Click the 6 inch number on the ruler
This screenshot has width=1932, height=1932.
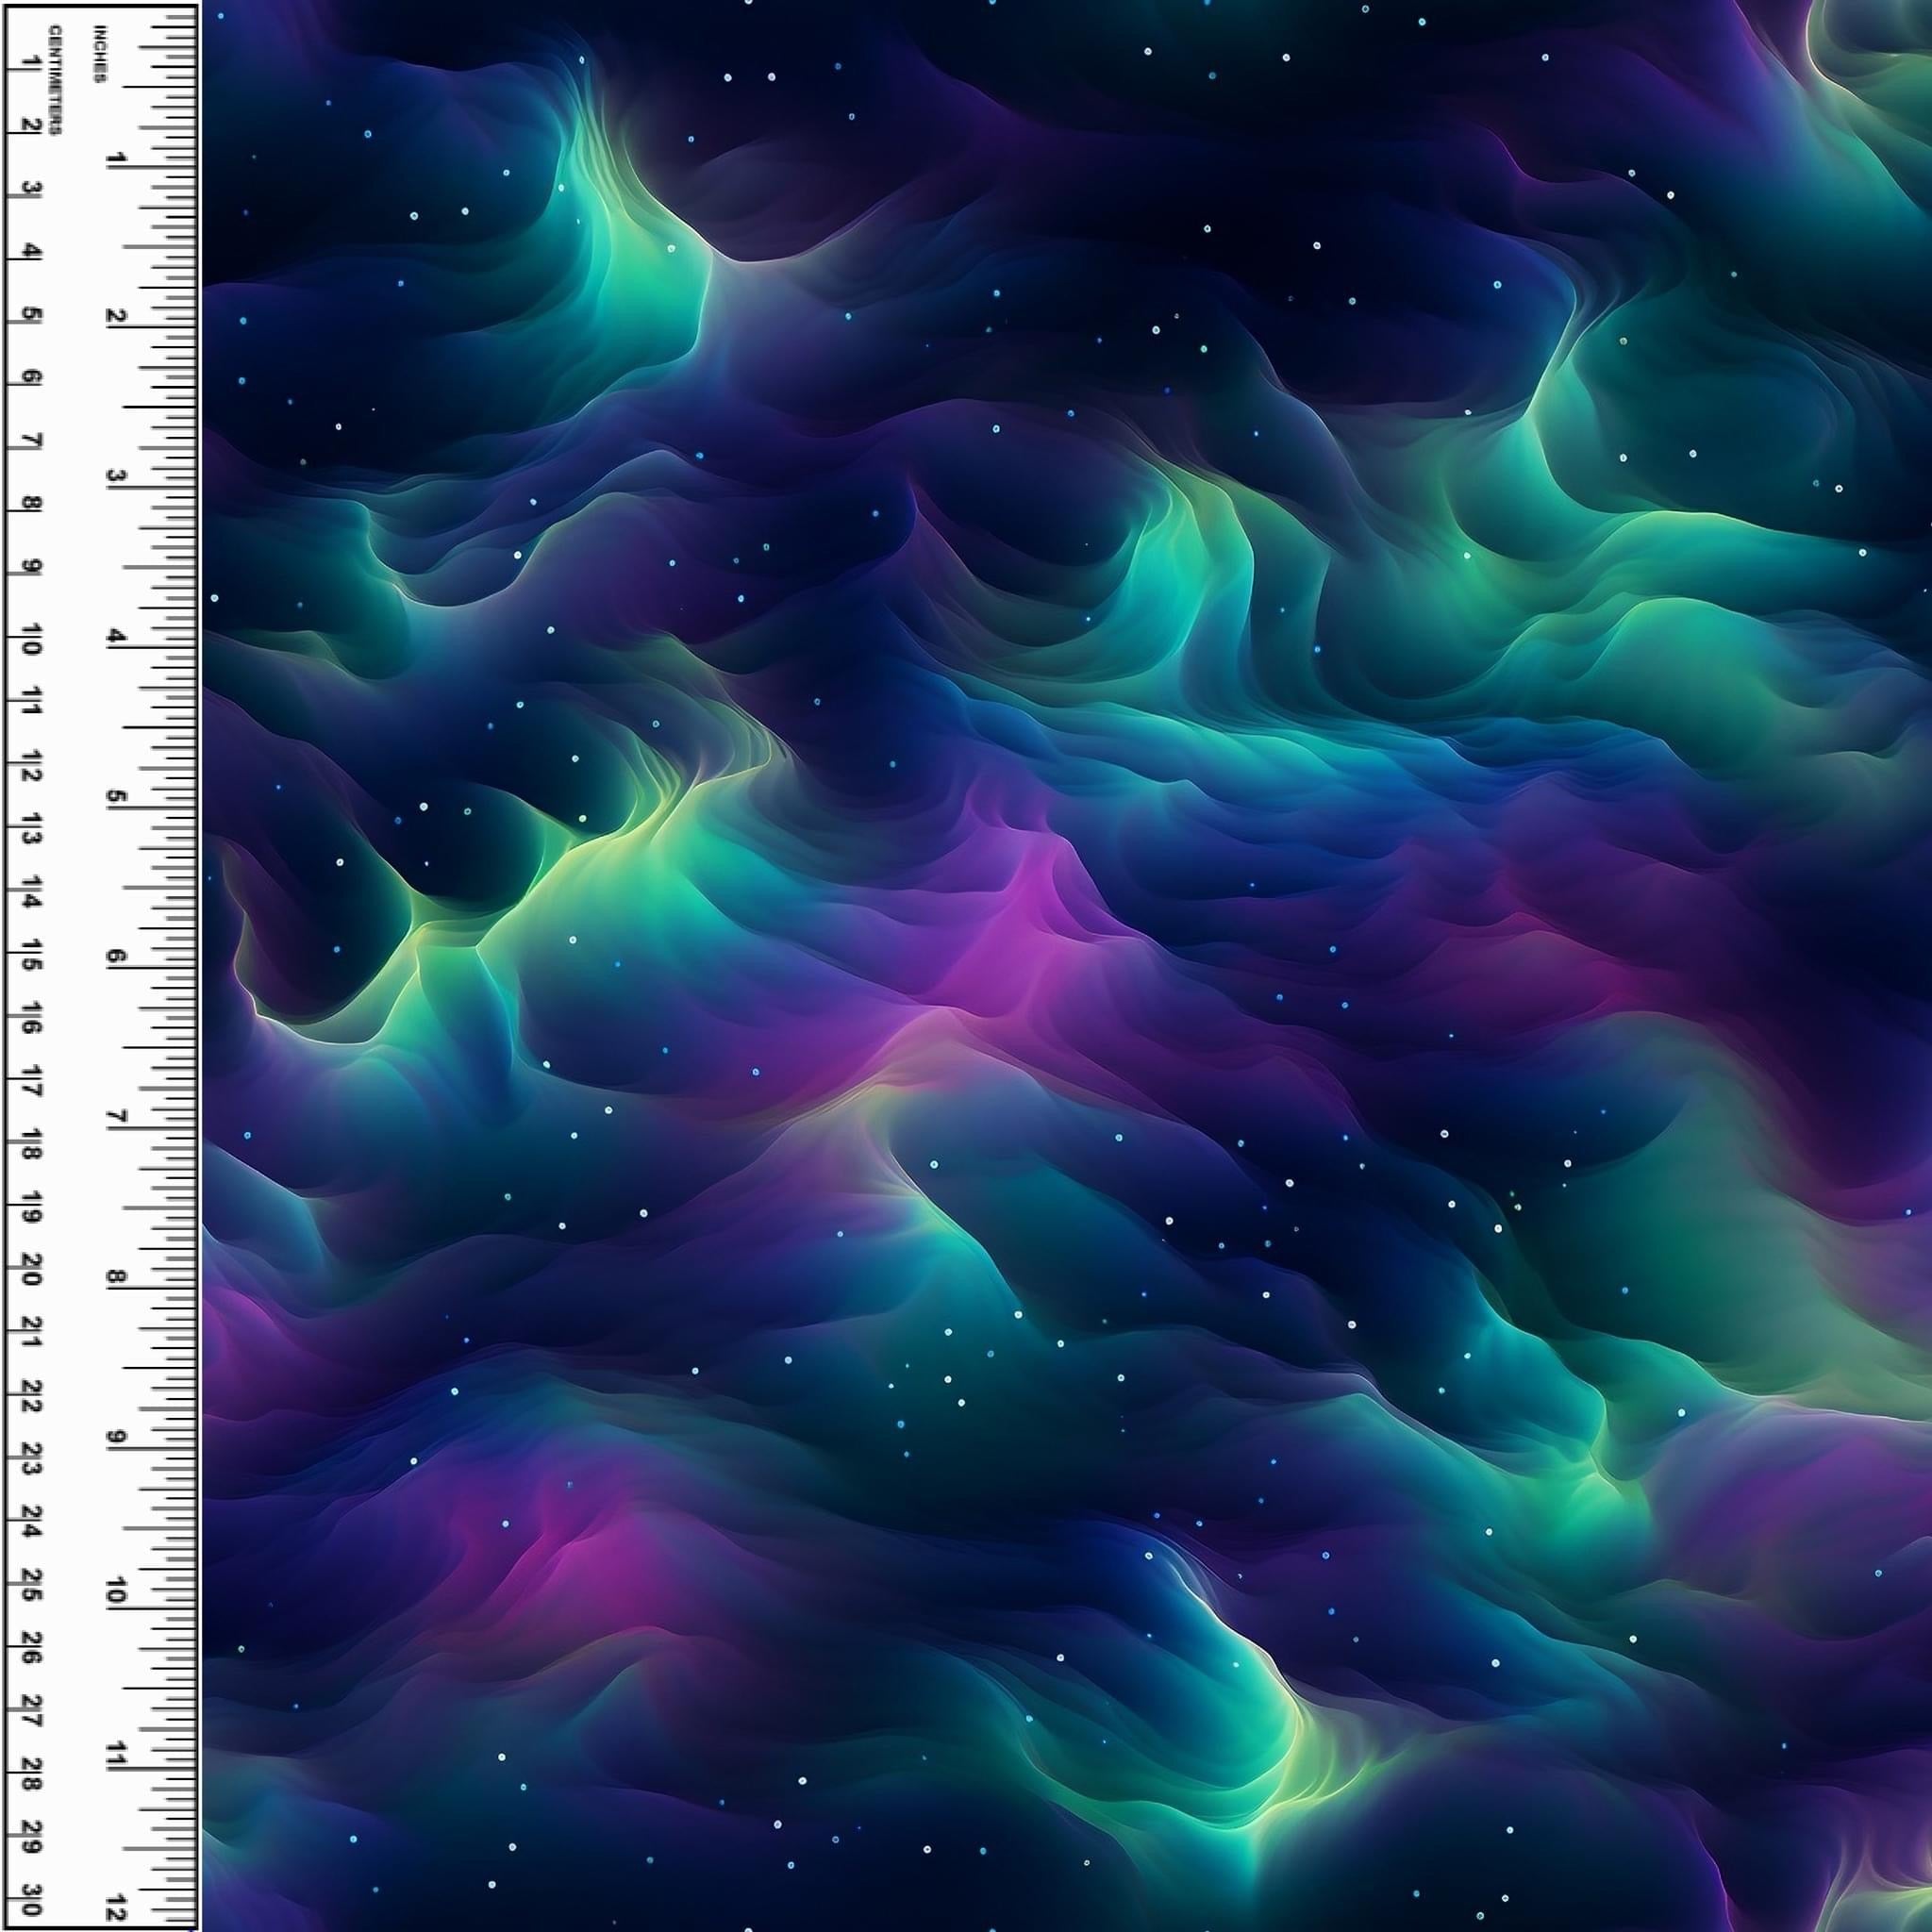tap(115, 957)
